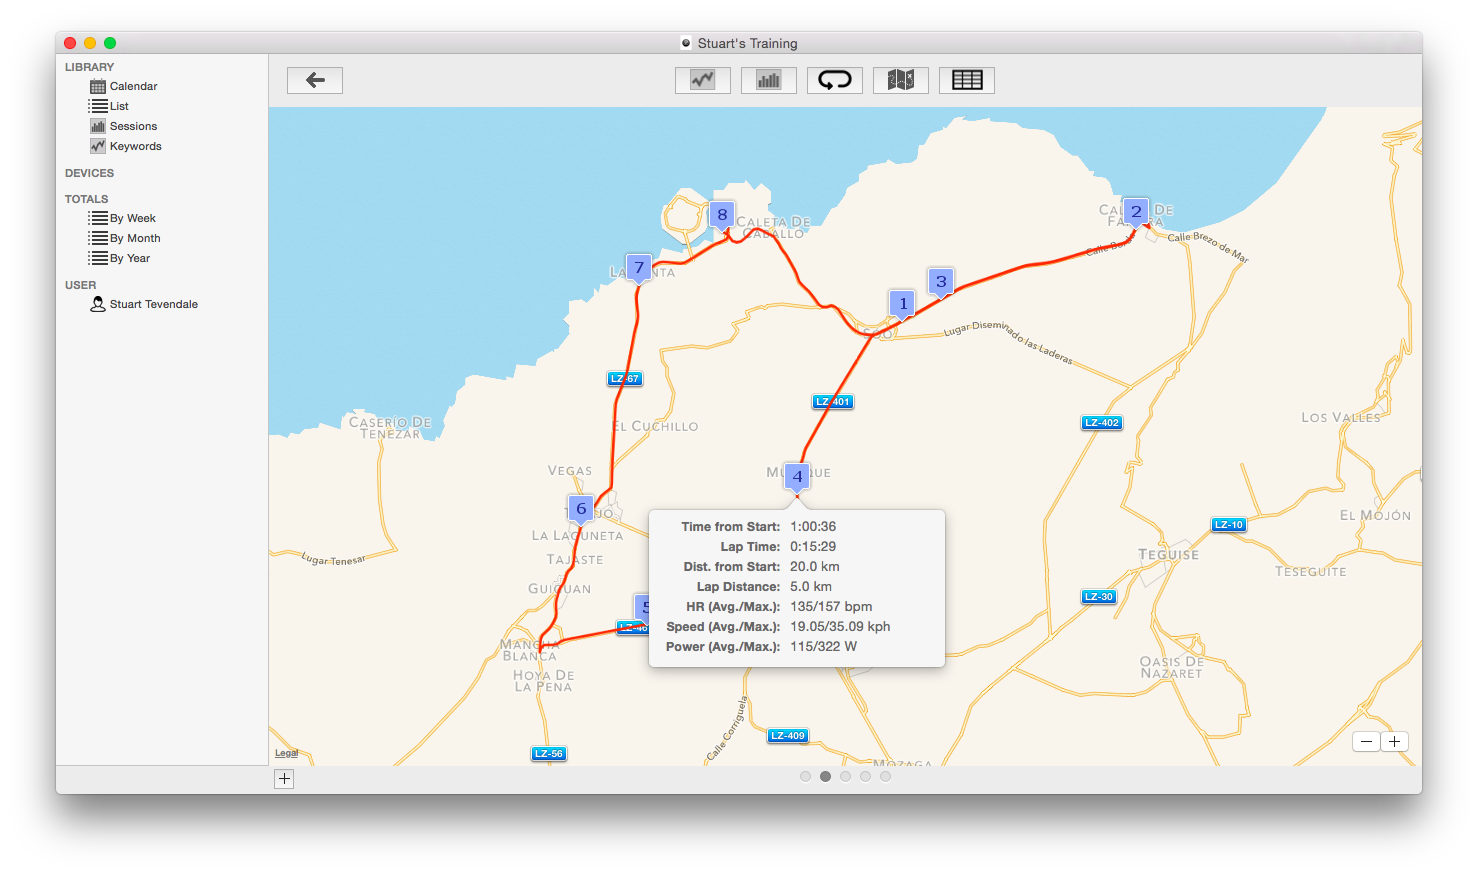Select lap marker 4 on the map
1478x874 pixels.
pyautogui.click(x=796, y=477)
